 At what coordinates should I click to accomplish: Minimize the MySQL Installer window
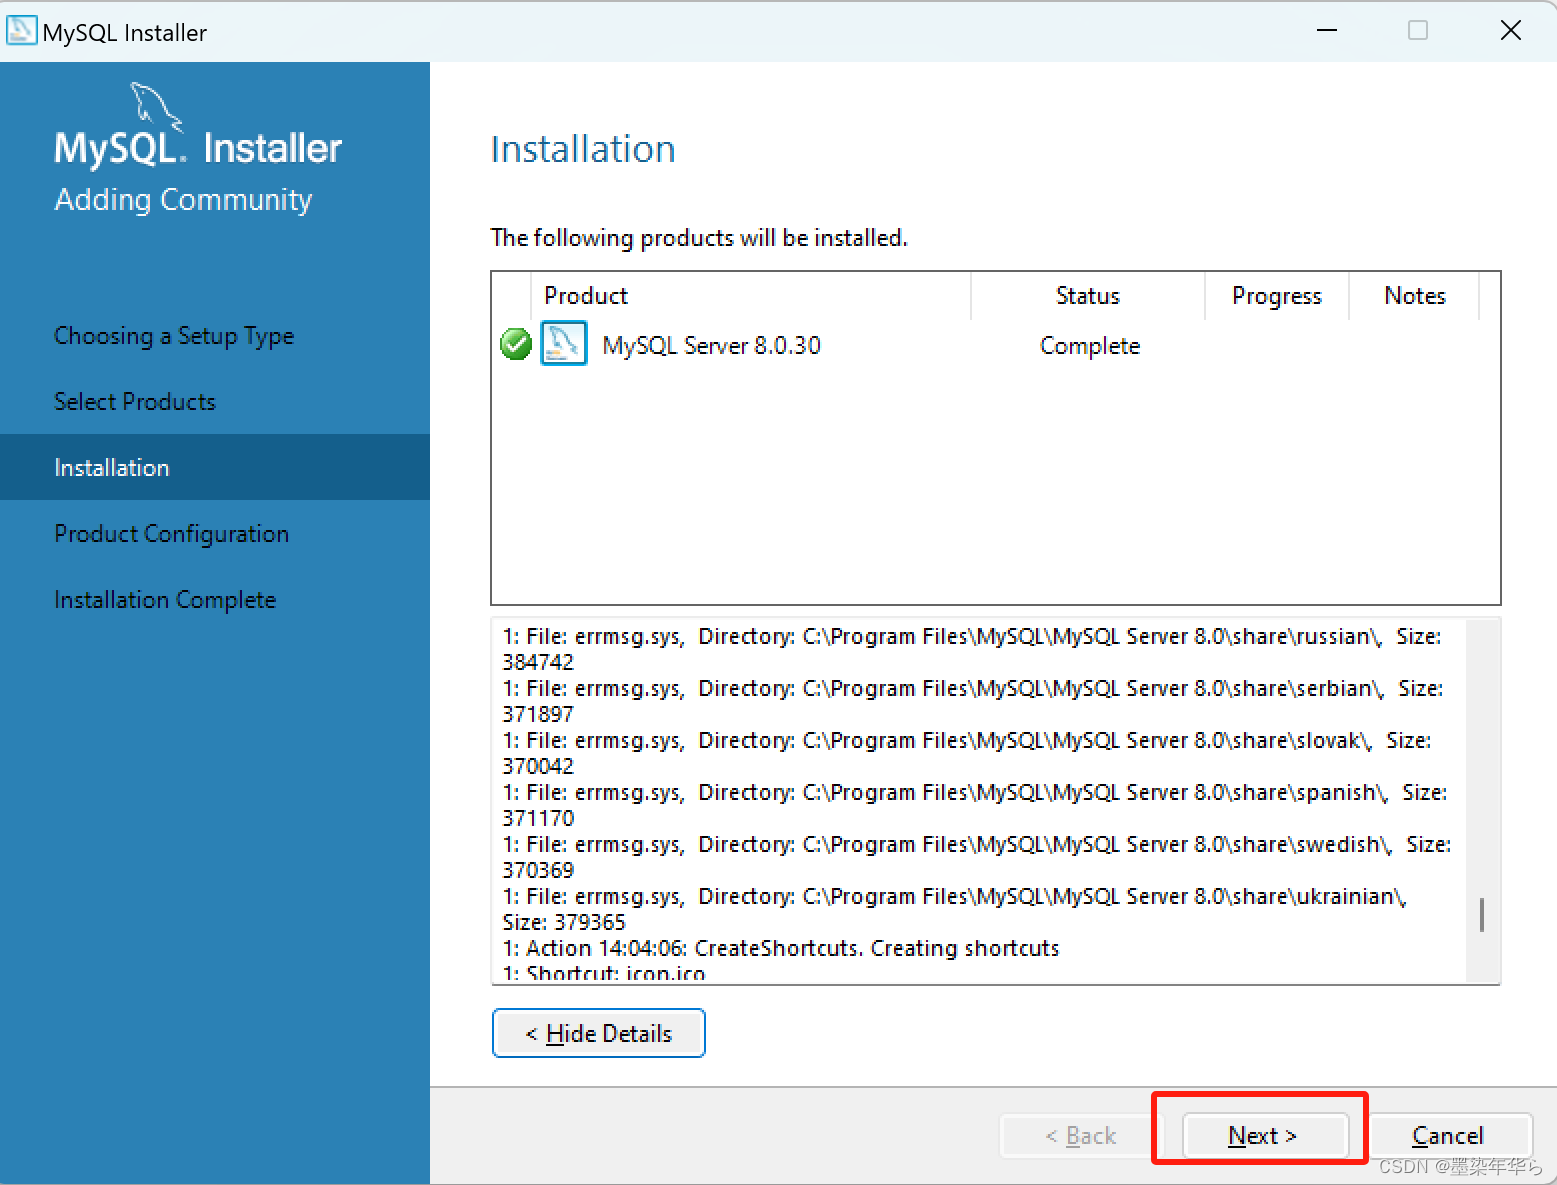[1327, 30]
